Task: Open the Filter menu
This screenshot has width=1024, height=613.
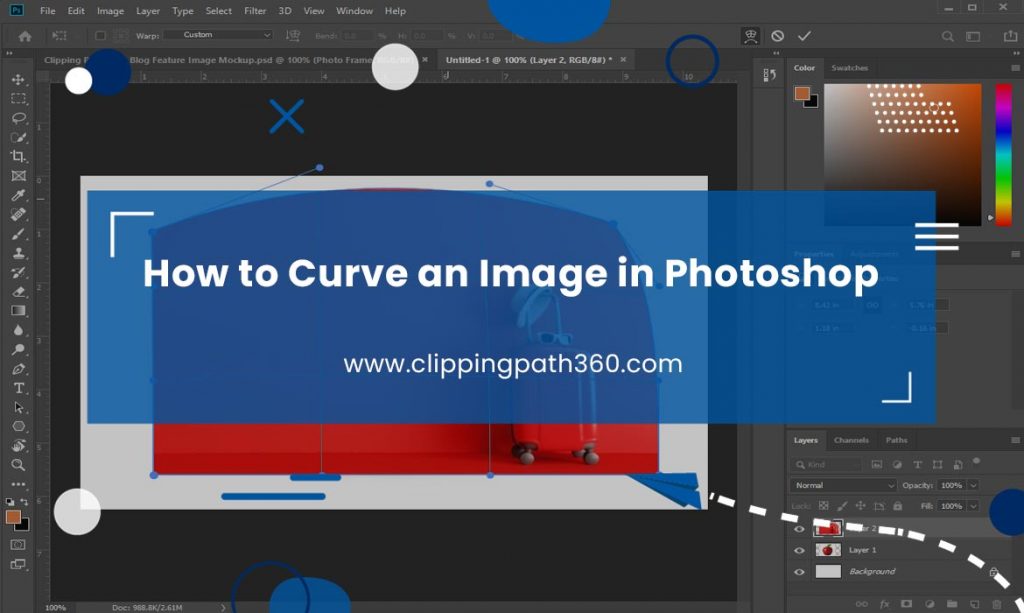Action: pos(255,11)
